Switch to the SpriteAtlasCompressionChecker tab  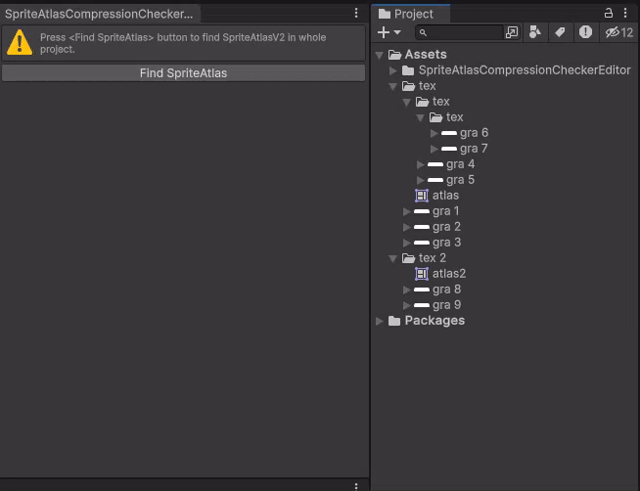click(x=100, y=14)
